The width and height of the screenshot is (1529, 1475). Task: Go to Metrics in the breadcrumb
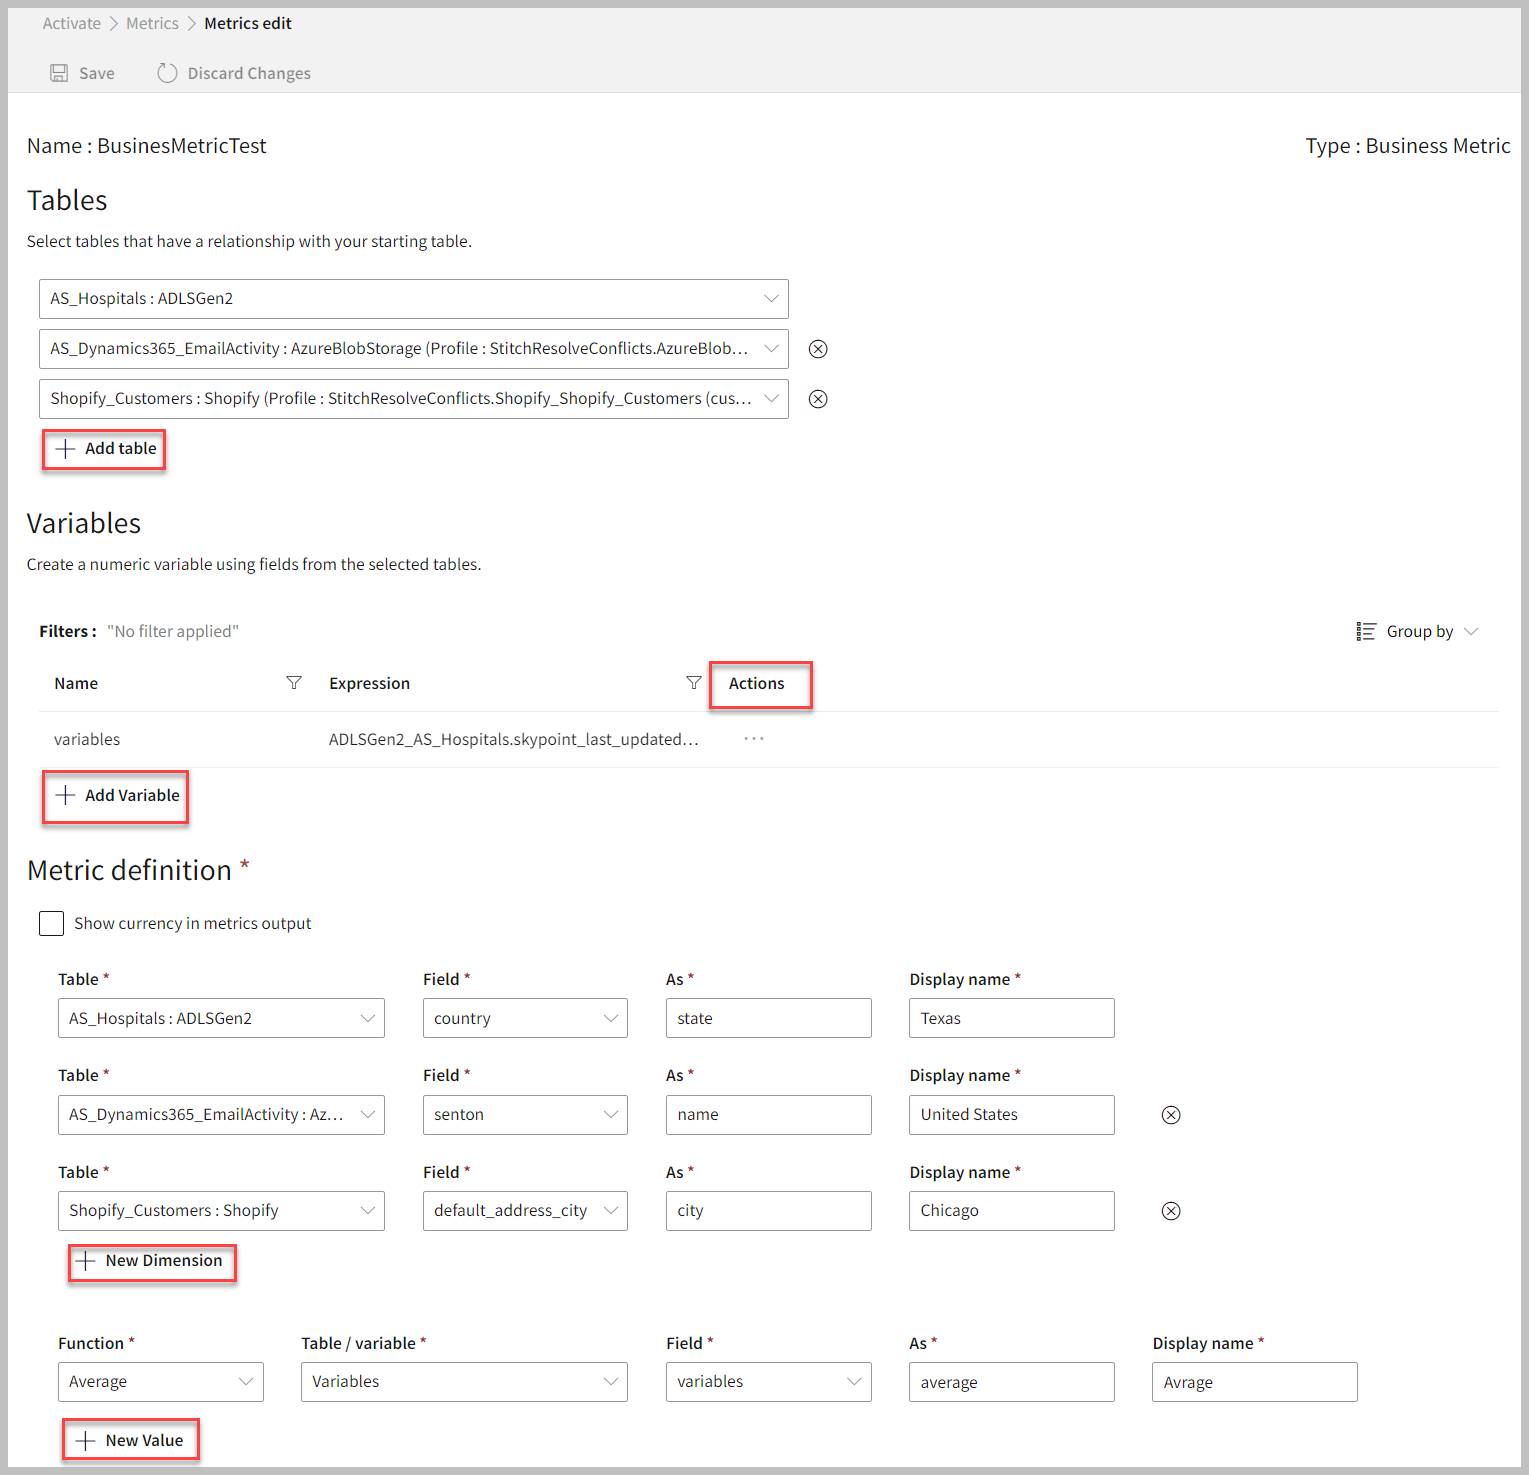point(152,23)
